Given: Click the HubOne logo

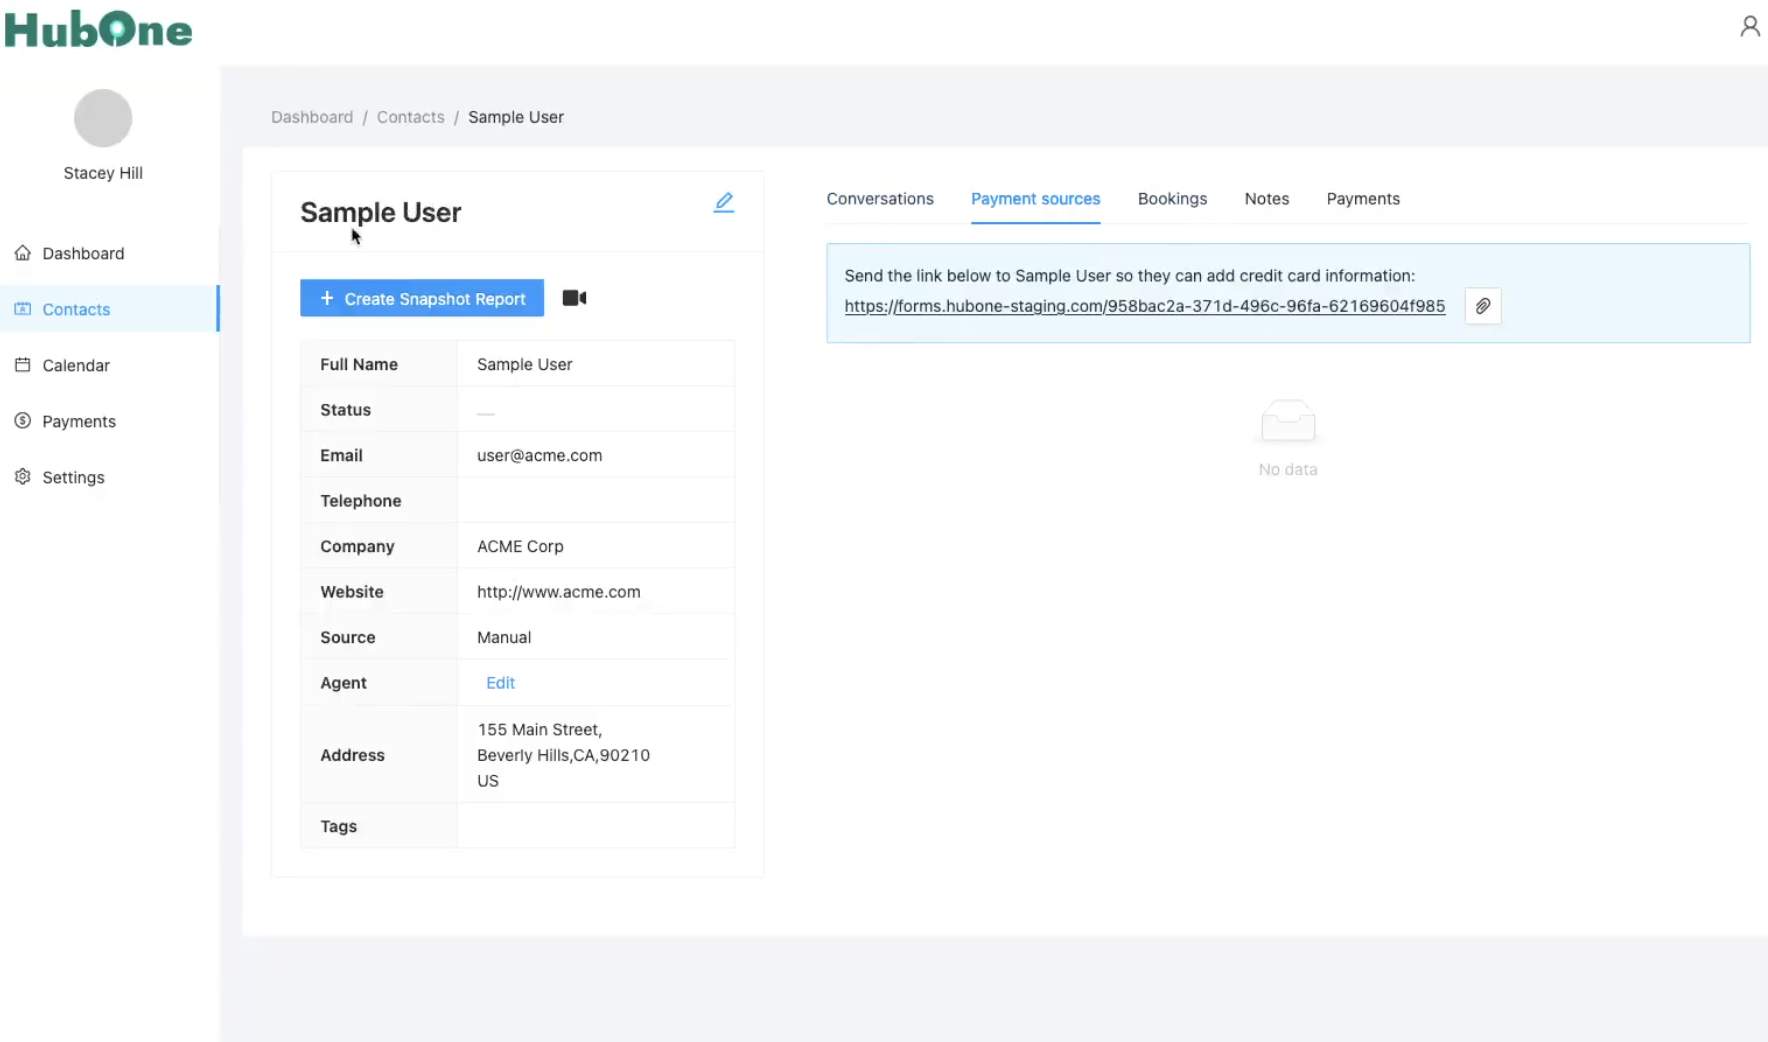Looking at the screenshot, I should point(98,30).
